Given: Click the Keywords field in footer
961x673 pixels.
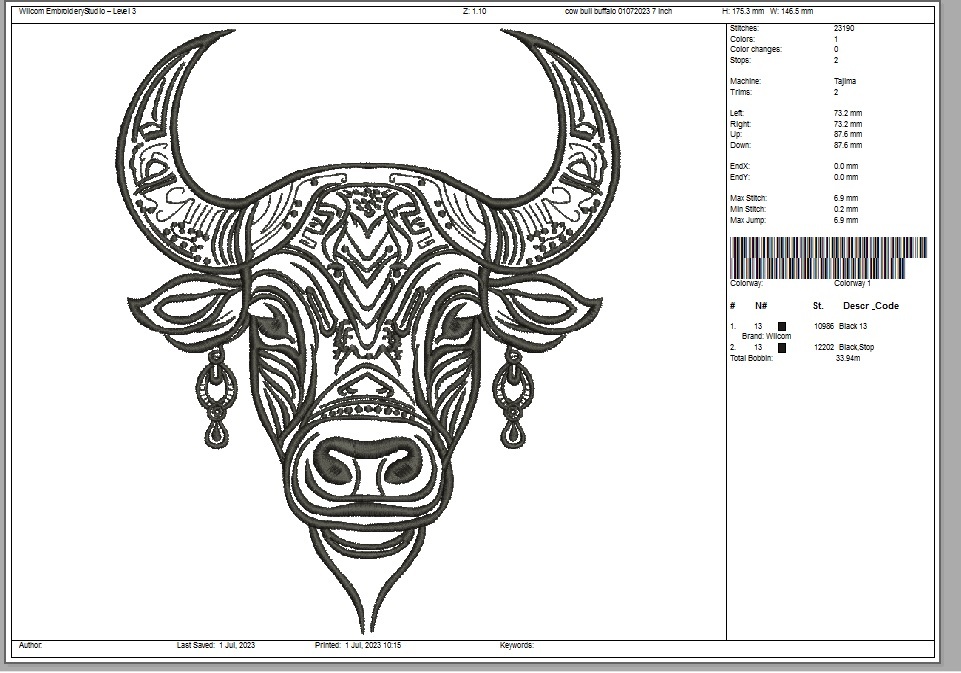Looking at the screenshot, I should pos(517,645).
